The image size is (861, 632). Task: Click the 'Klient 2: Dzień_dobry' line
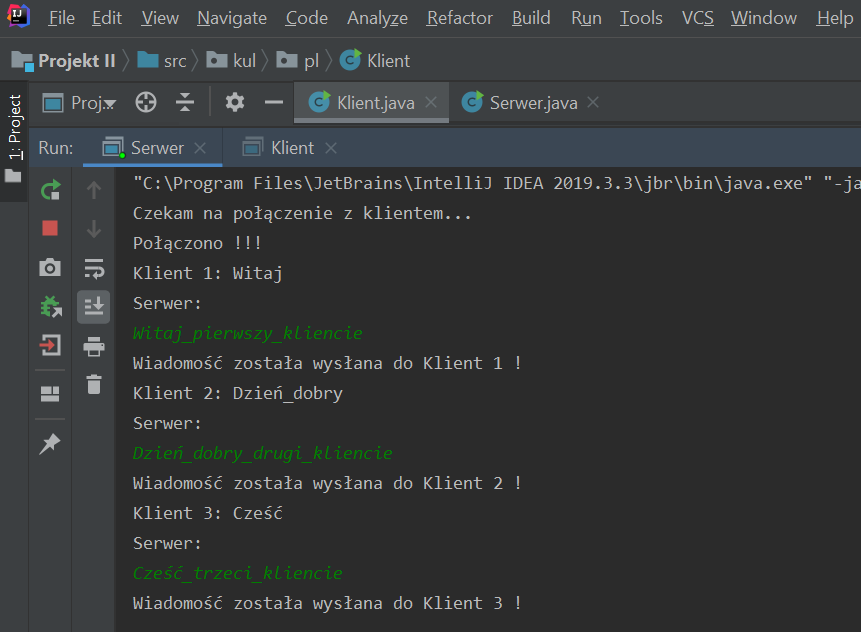[x=238, y=394]
